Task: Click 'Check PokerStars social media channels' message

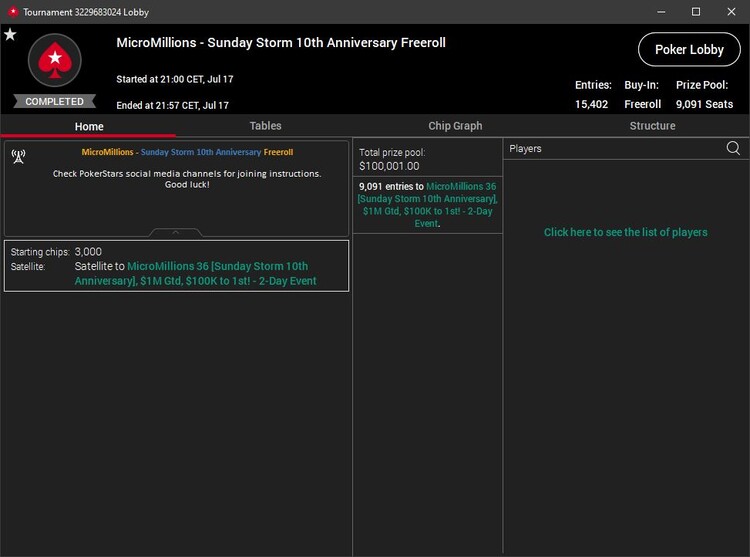Action: (x=187, y=179)
